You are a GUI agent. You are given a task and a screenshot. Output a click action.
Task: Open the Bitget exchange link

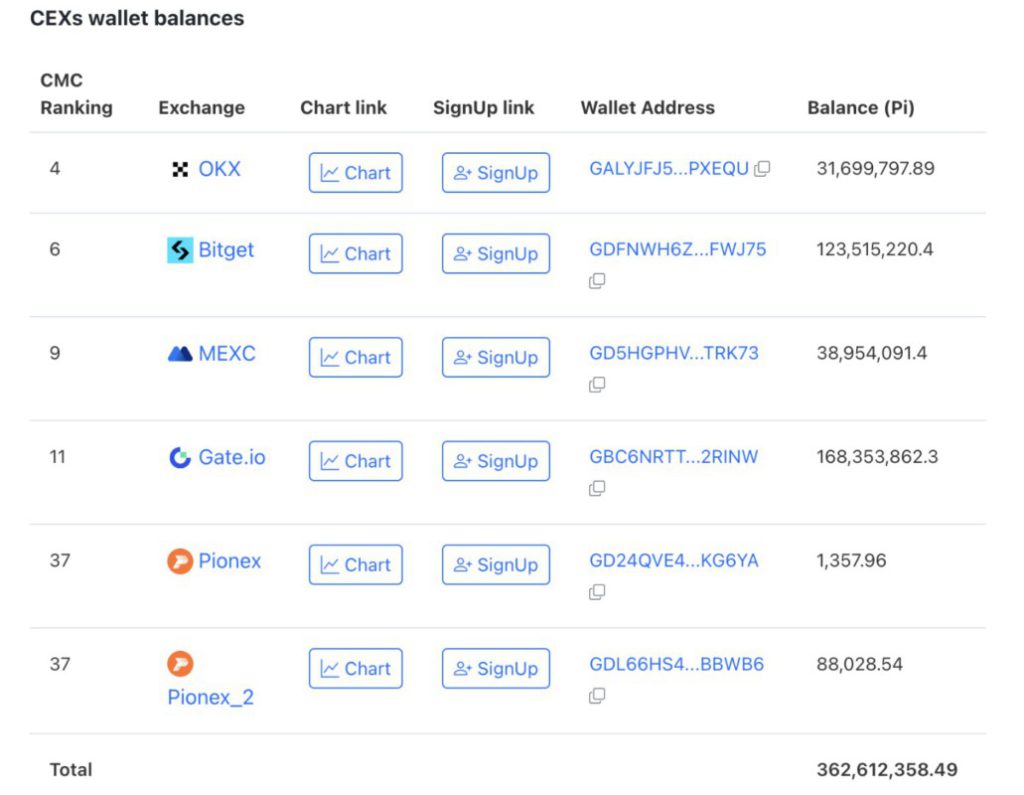coord(226,250)
